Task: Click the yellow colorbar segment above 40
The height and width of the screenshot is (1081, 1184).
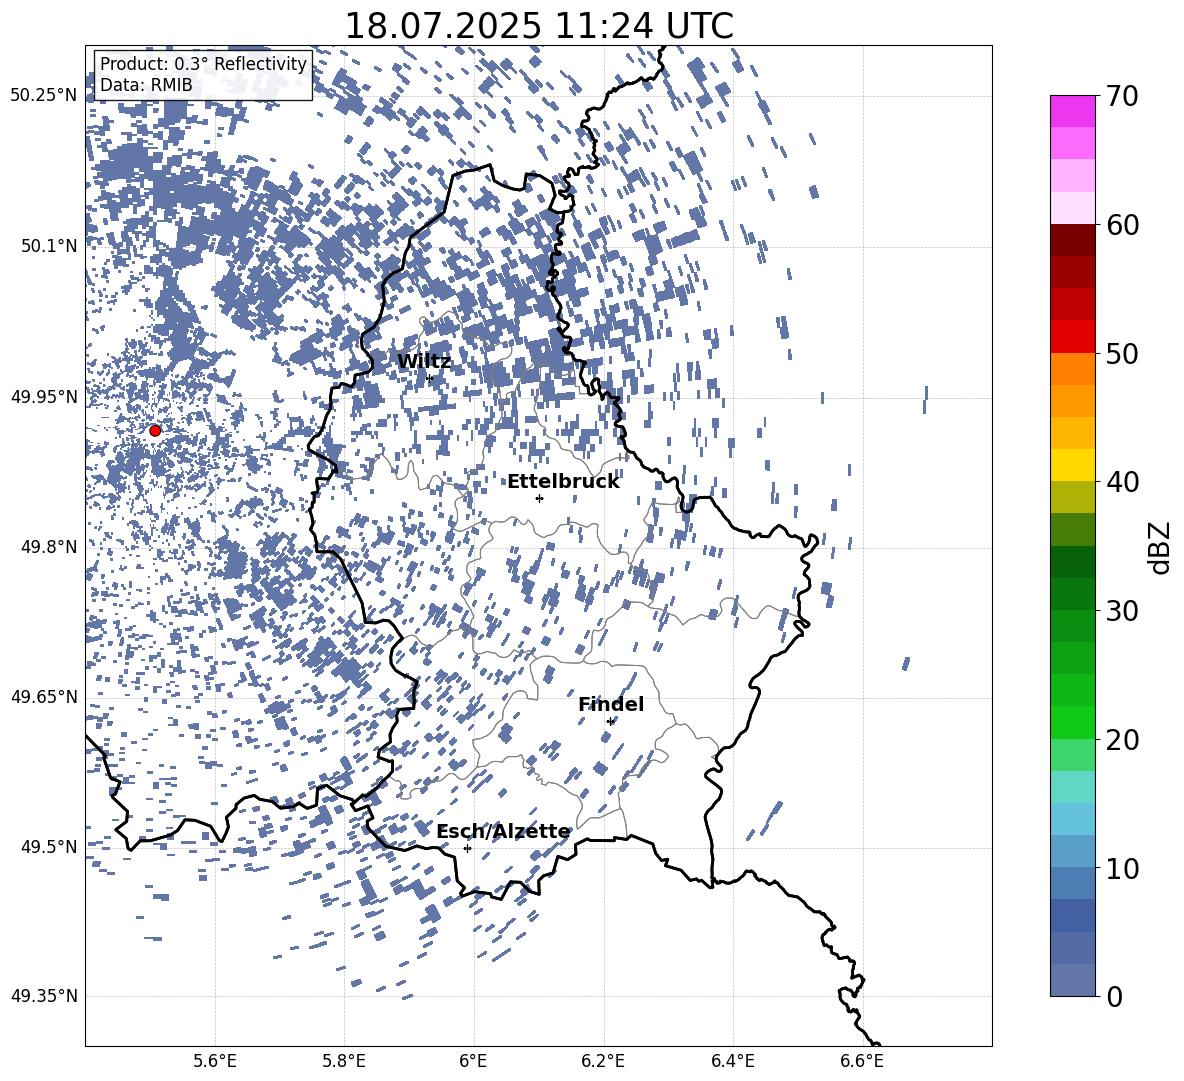Action: [1073, 465]
